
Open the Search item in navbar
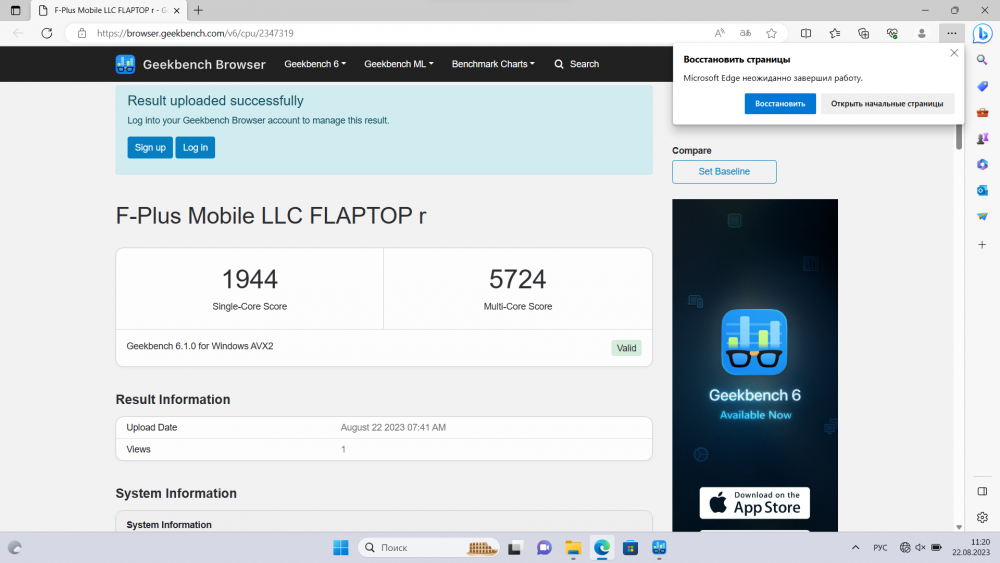click(x=577, y=64)
